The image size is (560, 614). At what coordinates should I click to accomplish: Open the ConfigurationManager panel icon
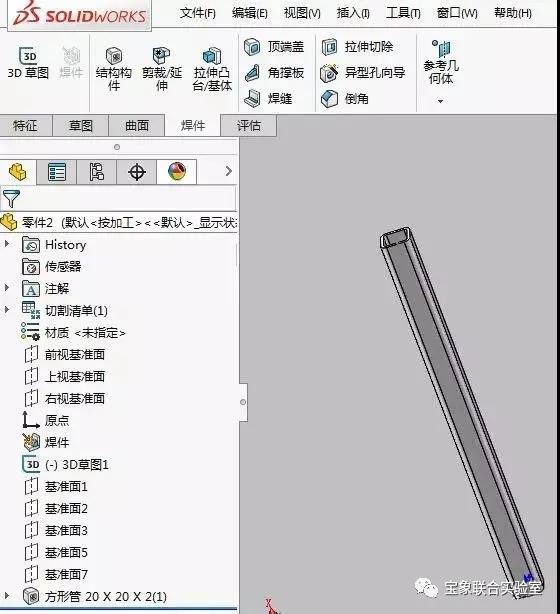96,172
